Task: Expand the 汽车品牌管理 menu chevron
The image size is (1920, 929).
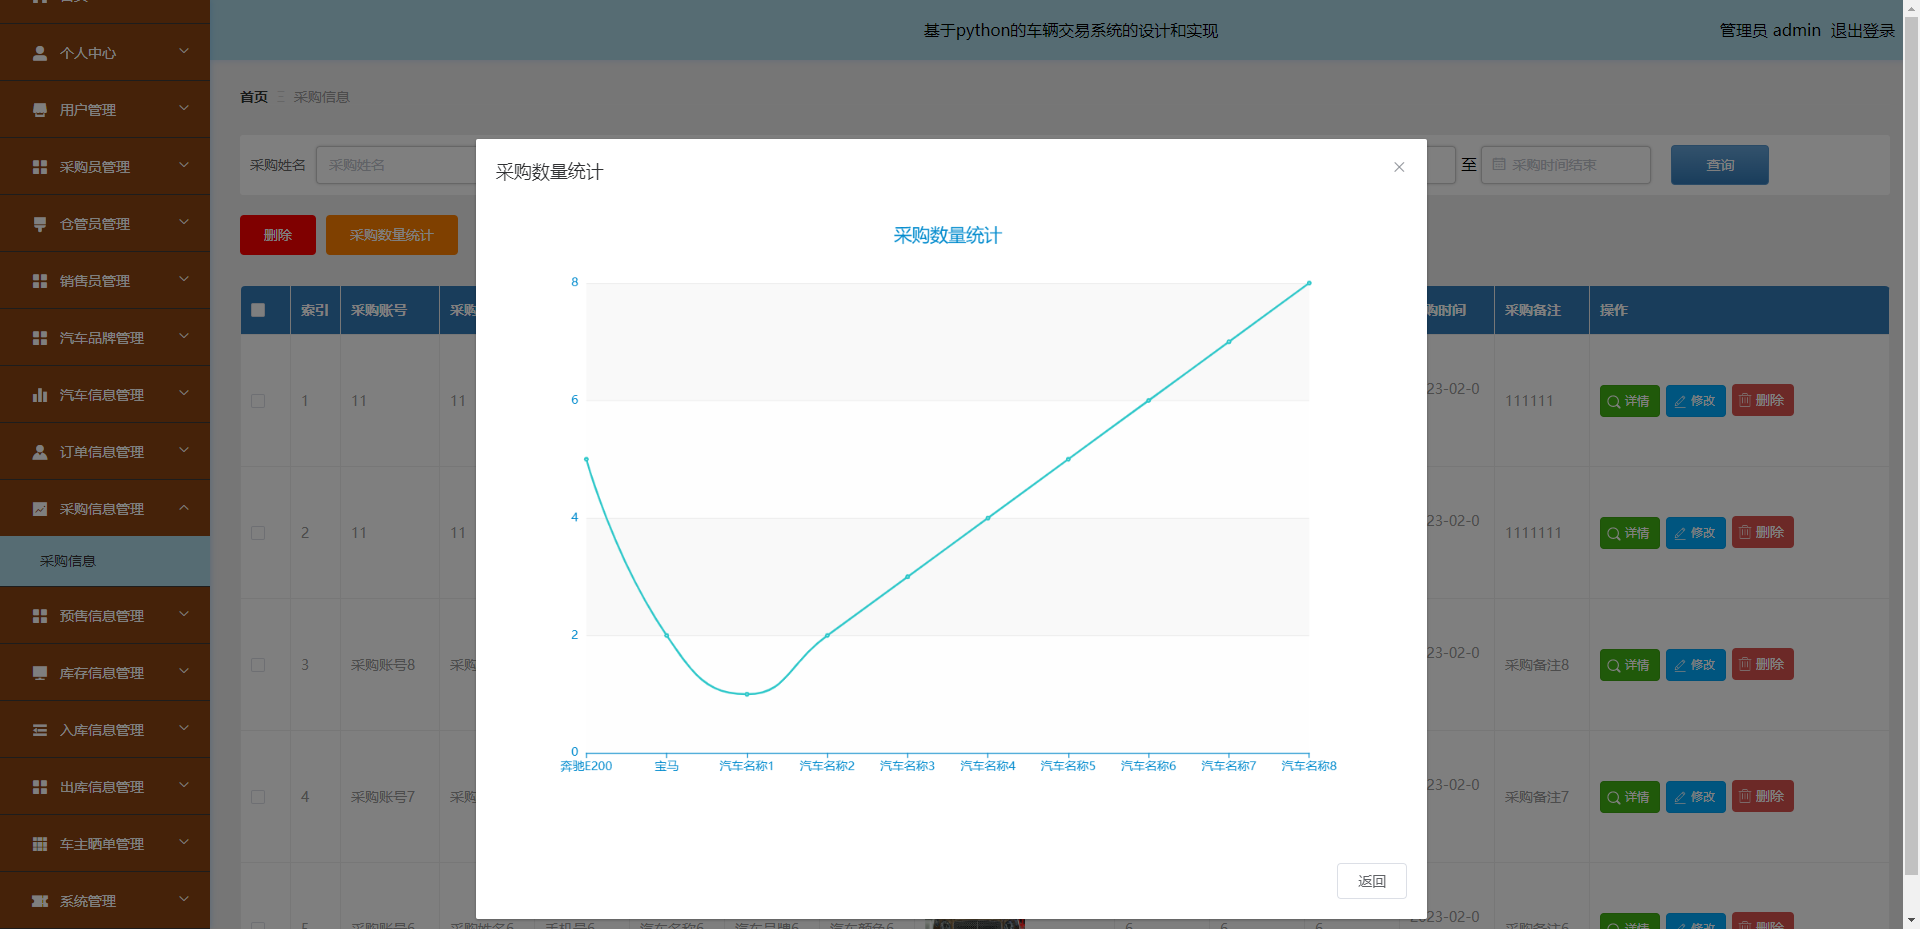Action: (184, 336)
